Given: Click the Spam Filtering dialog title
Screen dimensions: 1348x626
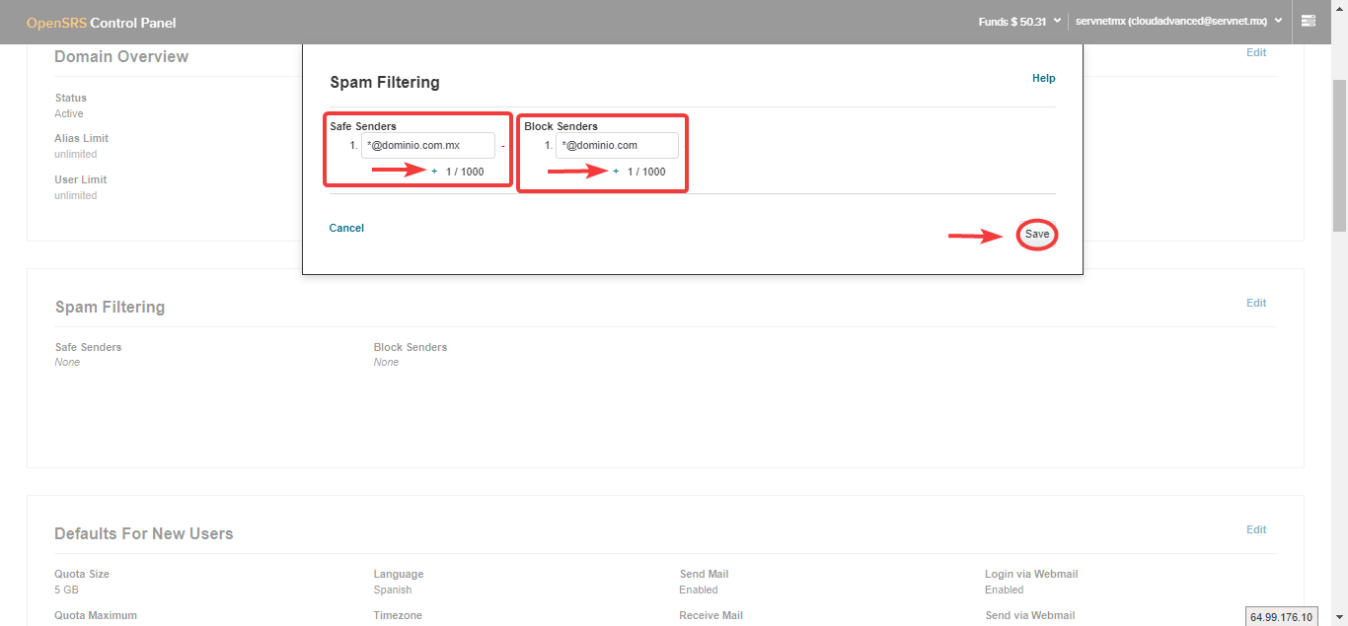Looking at the screenshot, I should [x=385, y=82].
